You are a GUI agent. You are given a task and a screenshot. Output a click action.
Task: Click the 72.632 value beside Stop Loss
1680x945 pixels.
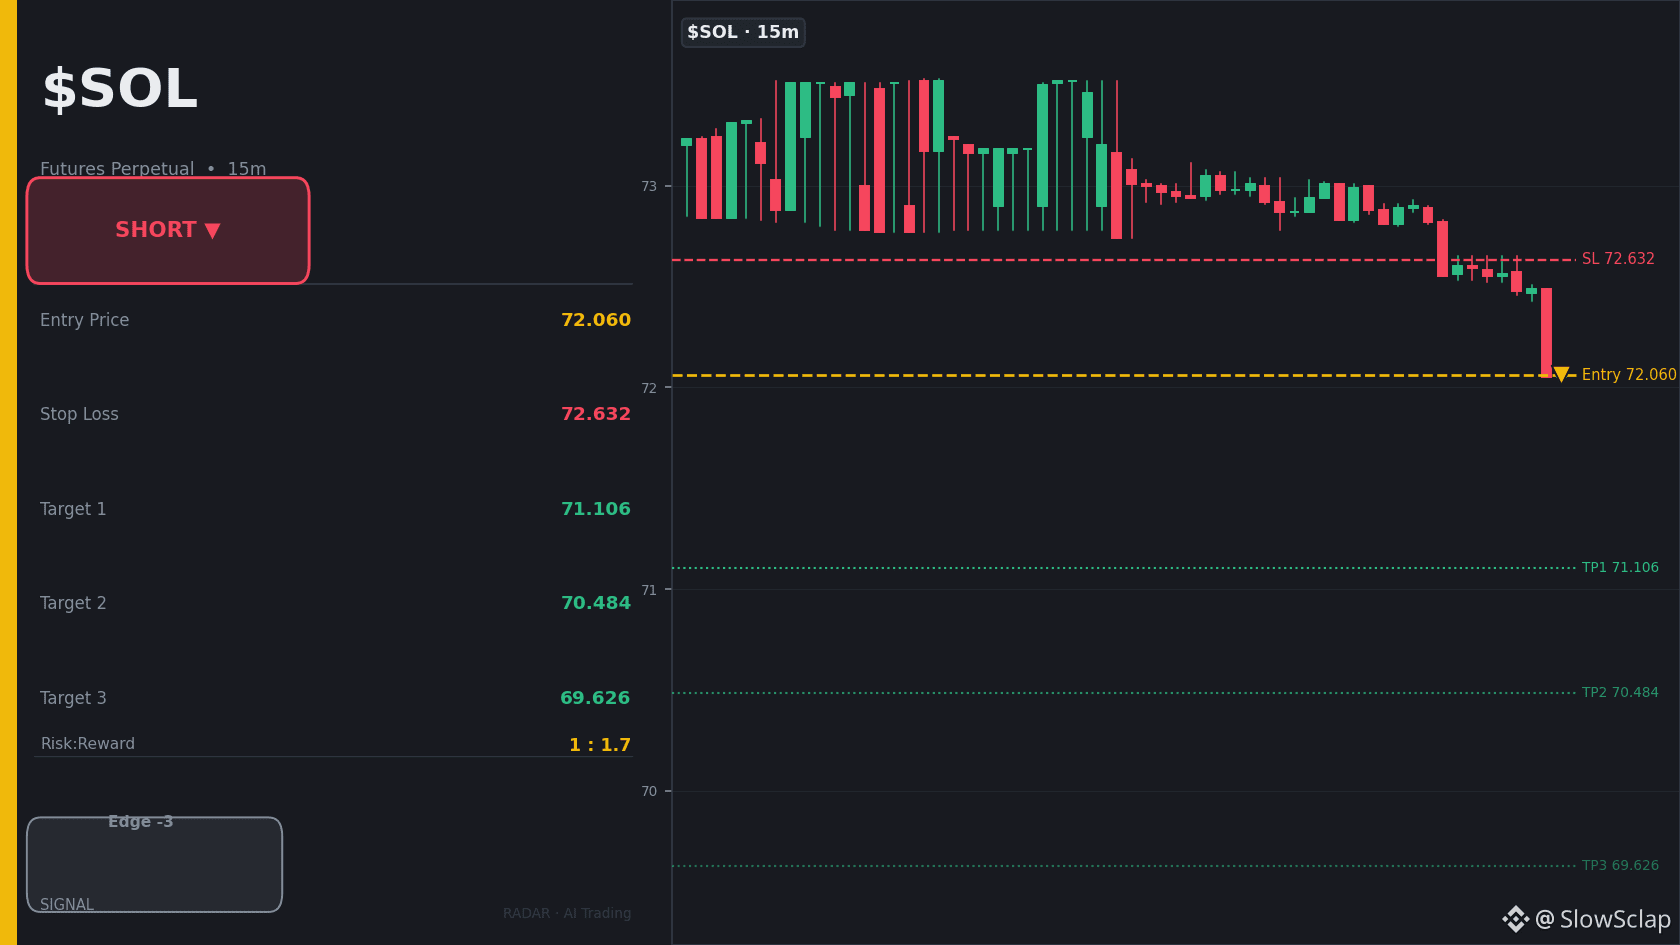(596, 414)
